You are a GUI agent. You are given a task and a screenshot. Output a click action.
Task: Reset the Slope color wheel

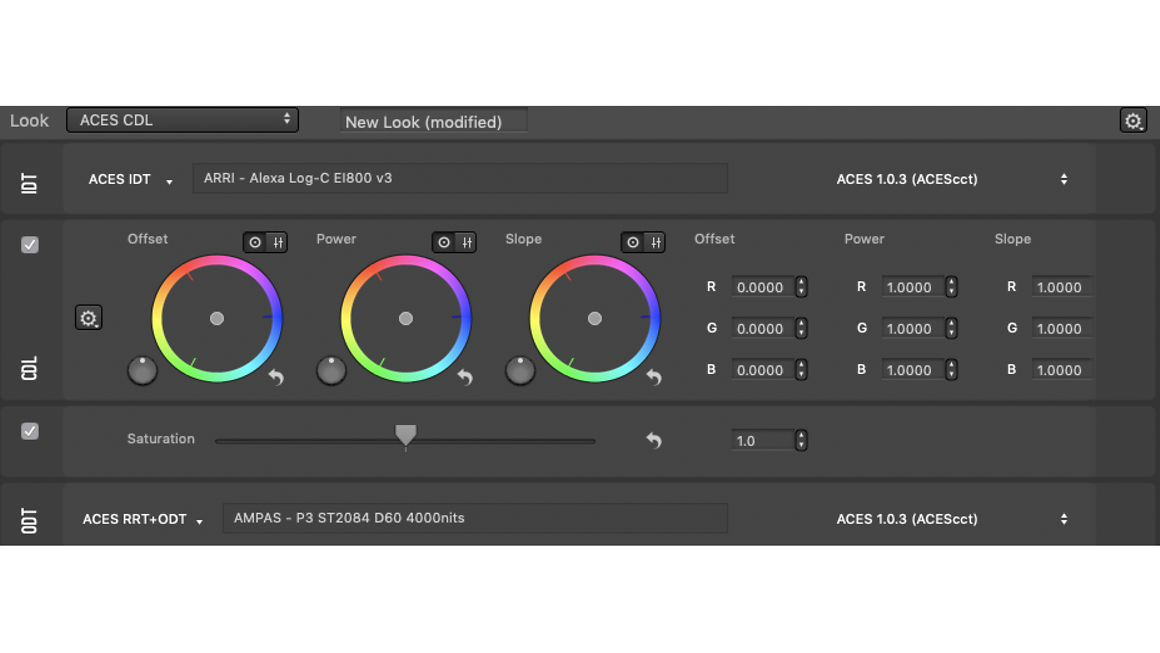pos(654,377)
